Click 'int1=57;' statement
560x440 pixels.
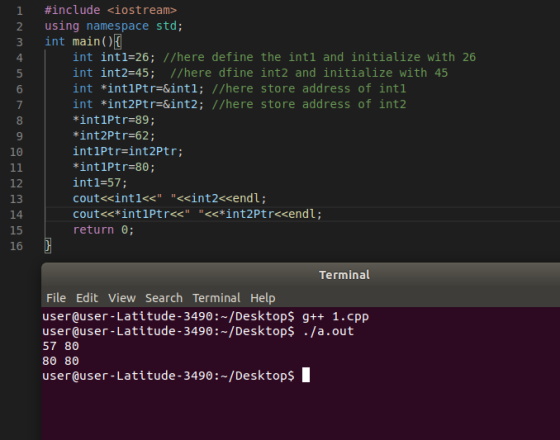point(100,183)
